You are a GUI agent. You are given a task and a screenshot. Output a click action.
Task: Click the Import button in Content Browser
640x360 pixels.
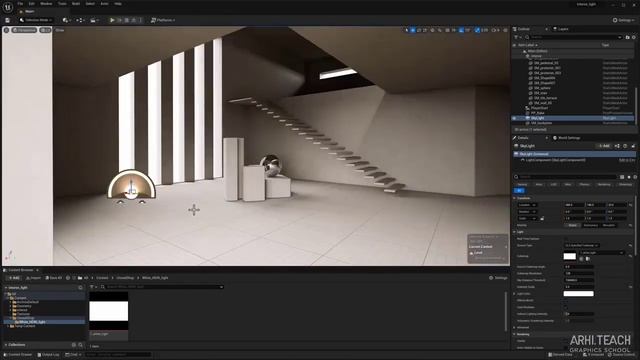tap(33, 278)
